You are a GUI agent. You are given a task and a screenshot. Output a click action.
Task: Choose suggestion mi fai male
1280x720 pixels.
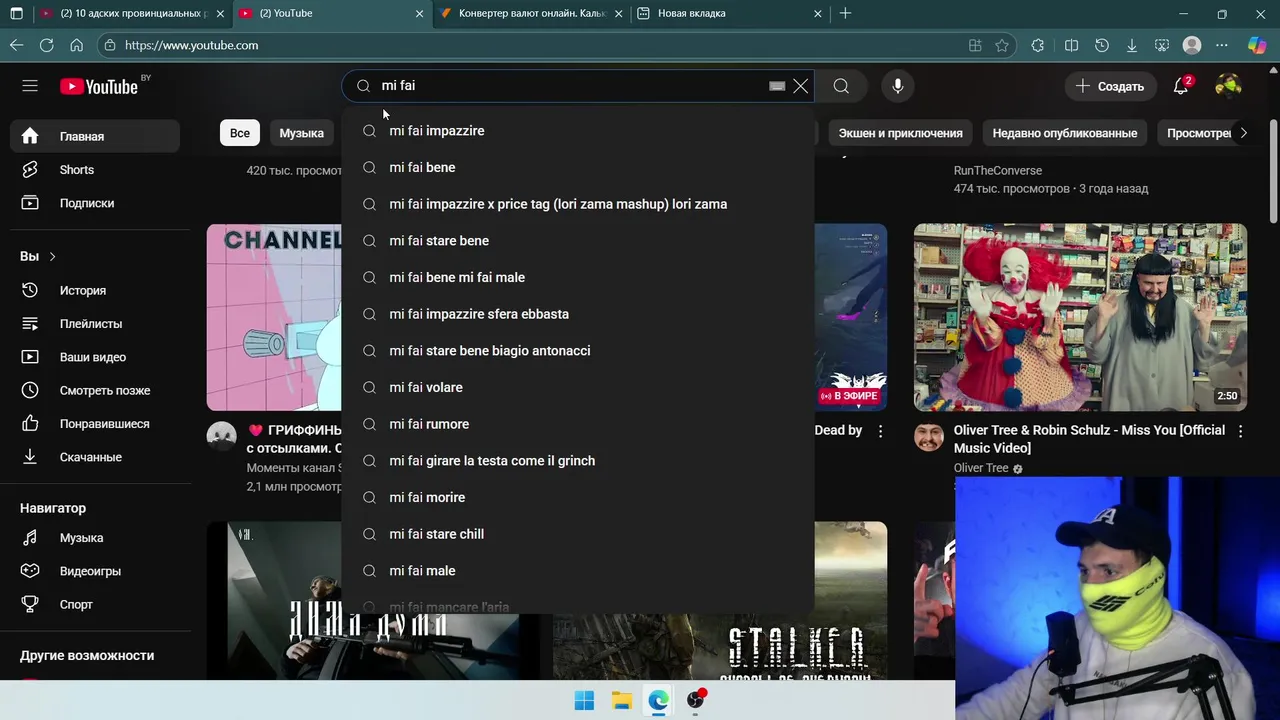578,571
